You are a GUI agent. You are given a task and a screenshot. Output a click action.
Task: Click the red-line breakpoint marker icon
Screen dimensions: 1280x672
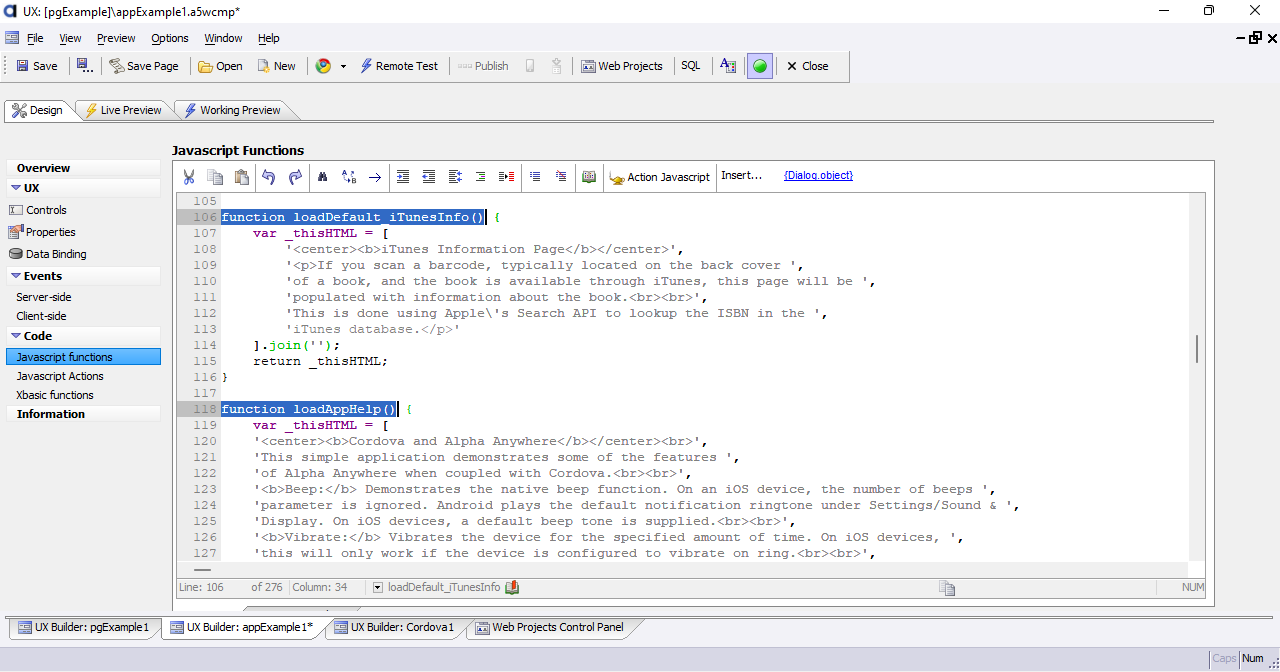507,177
